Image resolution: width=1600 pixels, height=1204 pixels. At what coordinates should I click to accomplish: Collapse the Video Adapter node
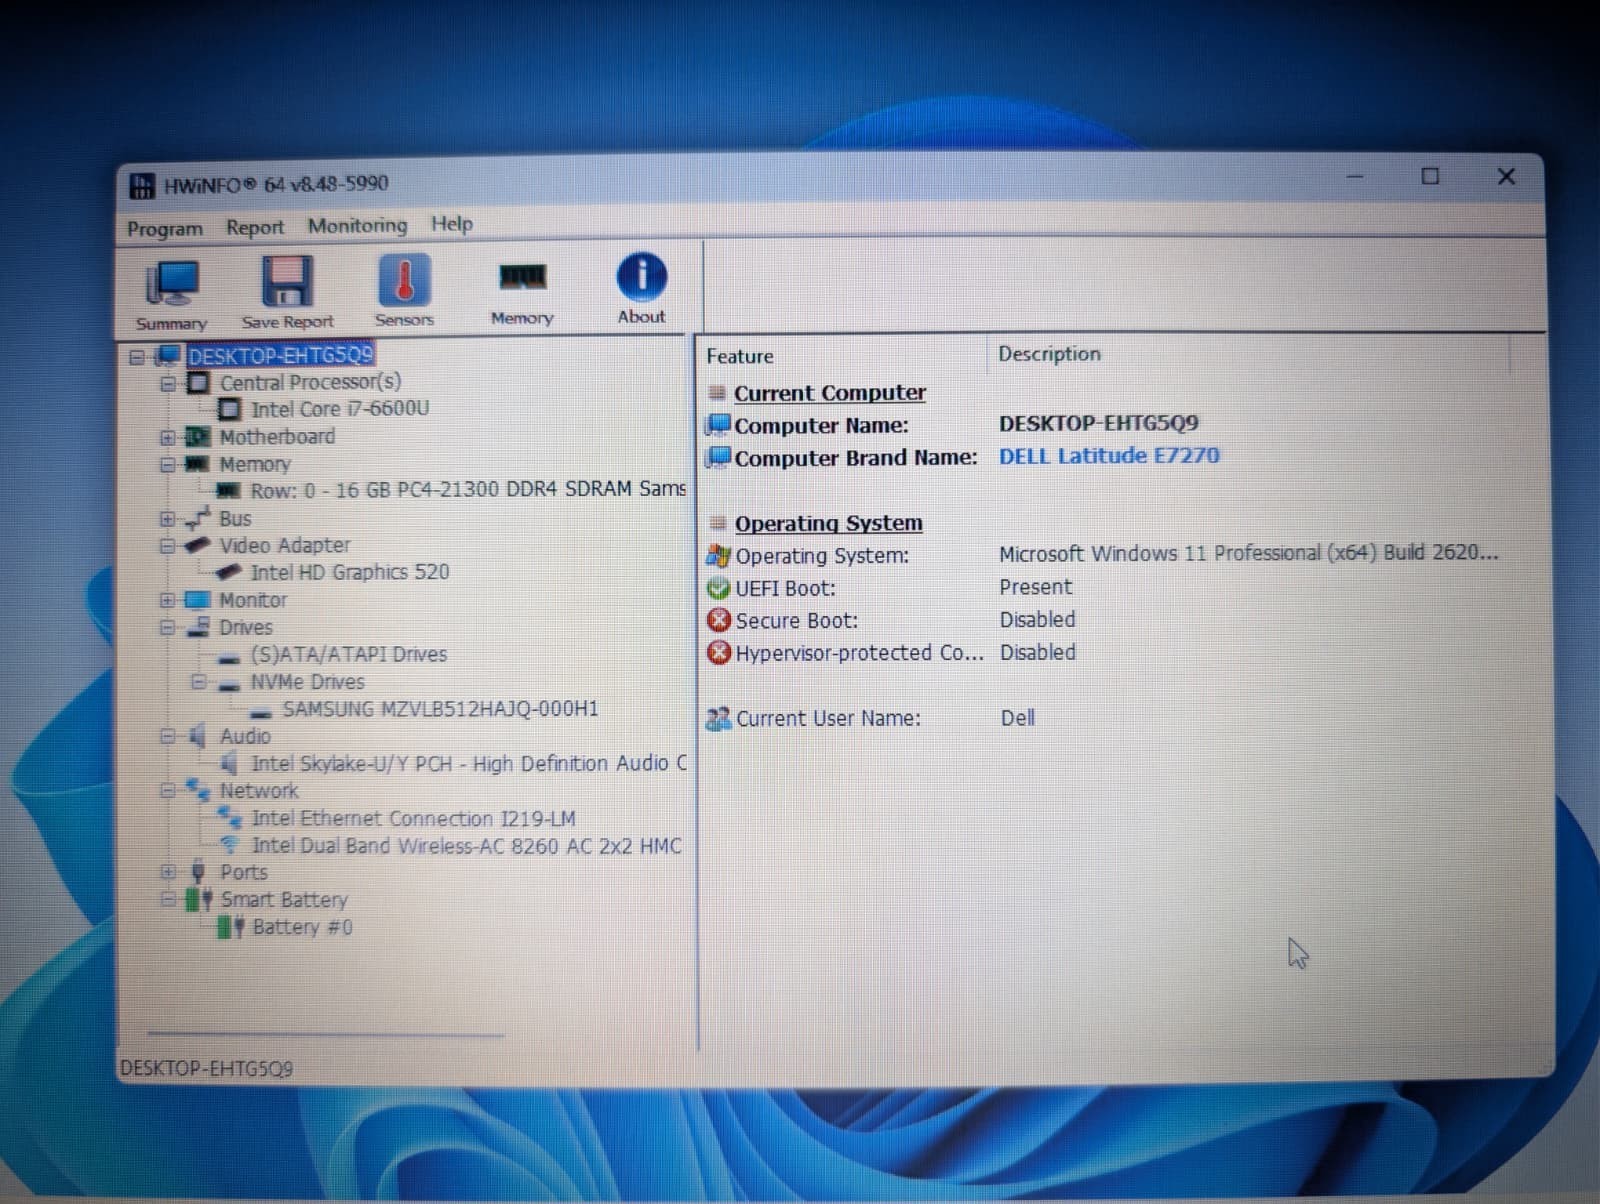tap(167, 546)
